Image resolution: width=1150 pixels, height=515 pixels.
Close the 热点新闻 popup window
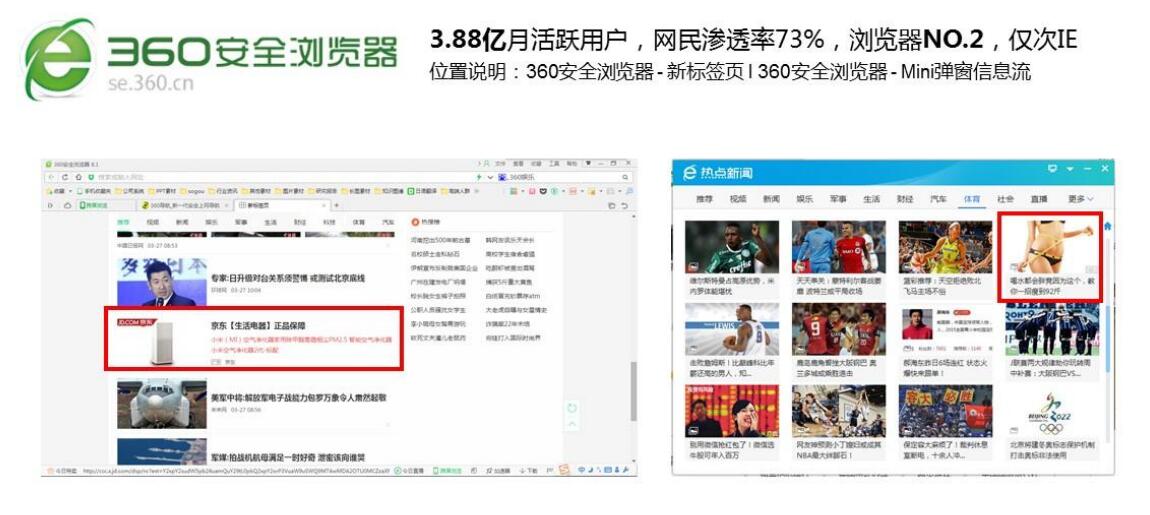point(1105,169)
